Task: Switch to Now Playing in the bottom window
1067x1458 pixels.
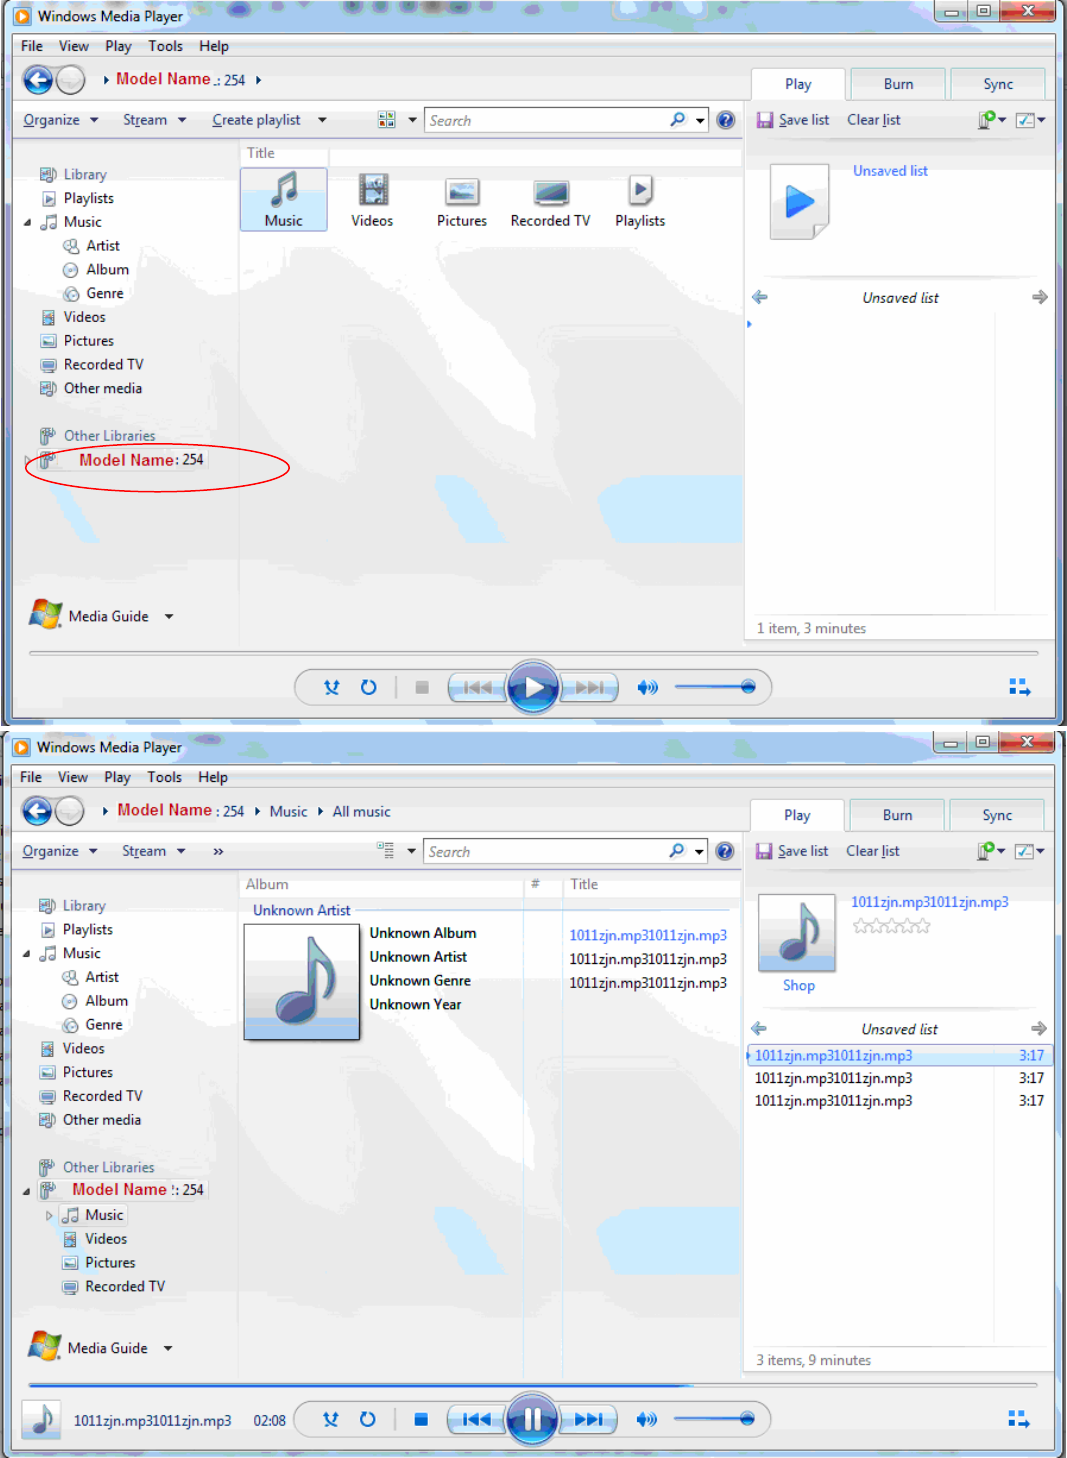Action: coord(1018,1419)
